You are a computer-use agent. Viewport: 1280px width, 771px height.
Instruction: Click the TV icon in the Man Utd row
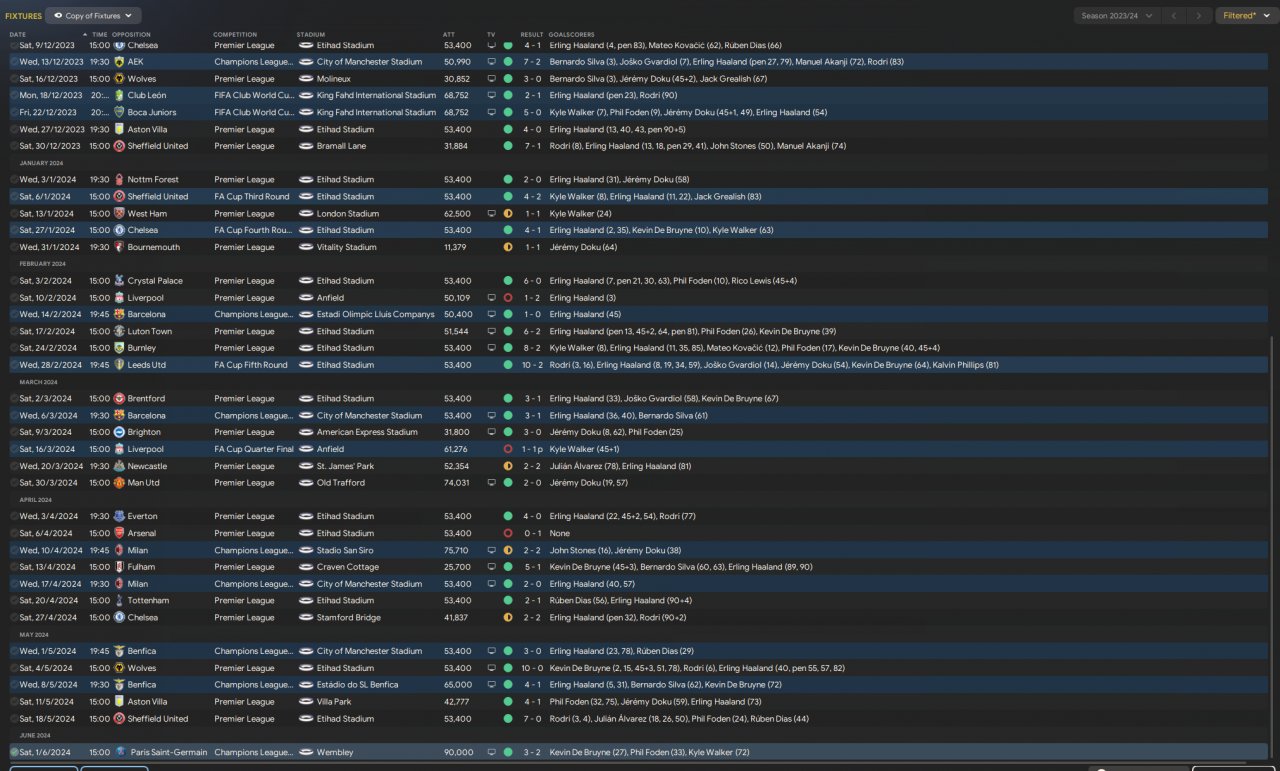(491, 483)
